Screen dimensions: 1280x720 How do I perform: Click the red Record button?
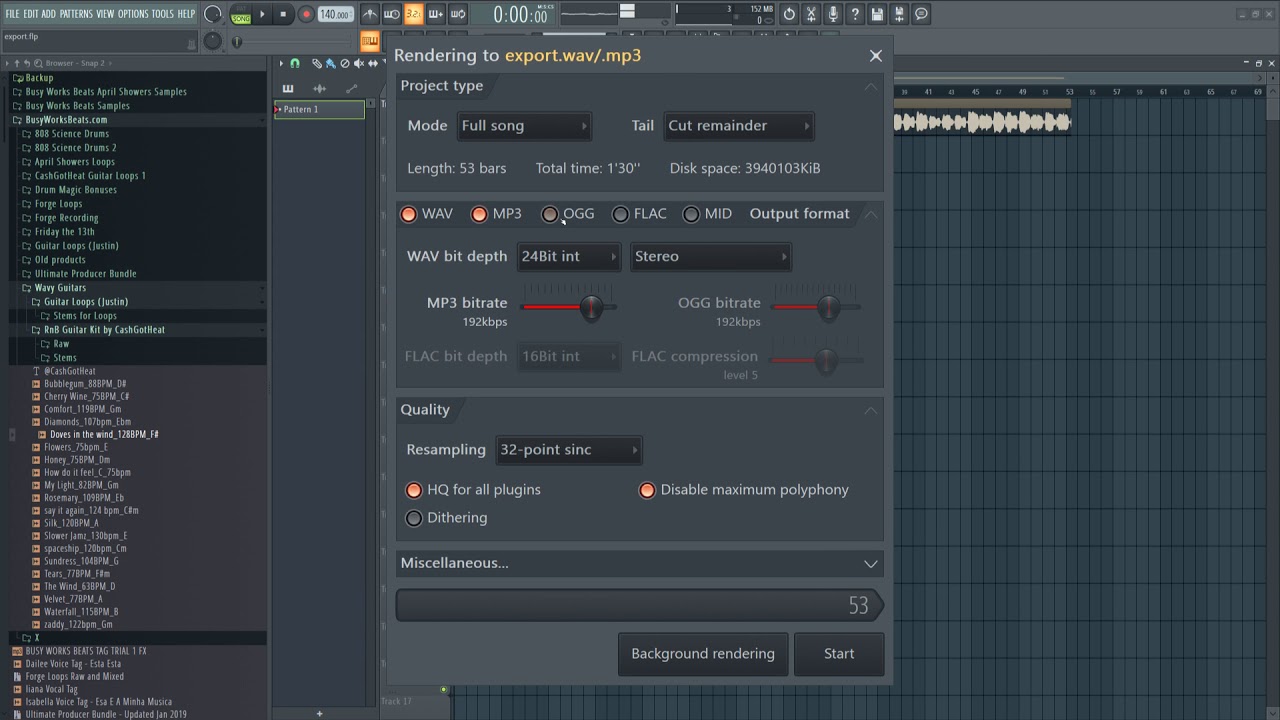pos(306,14)
